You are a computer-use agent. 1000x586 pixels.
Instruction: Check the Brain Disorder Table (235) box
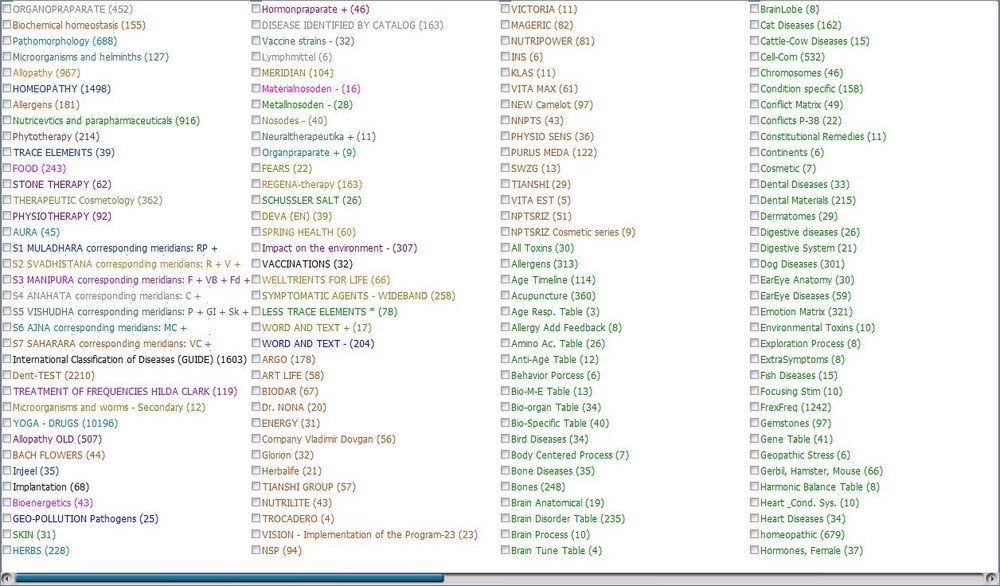[505, 519]
